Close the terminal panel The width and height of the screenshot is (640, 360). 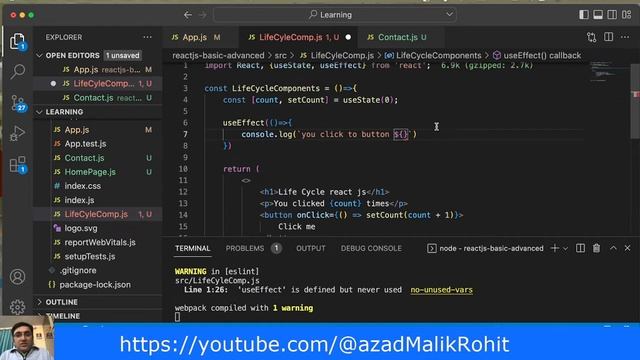(628, 248)
